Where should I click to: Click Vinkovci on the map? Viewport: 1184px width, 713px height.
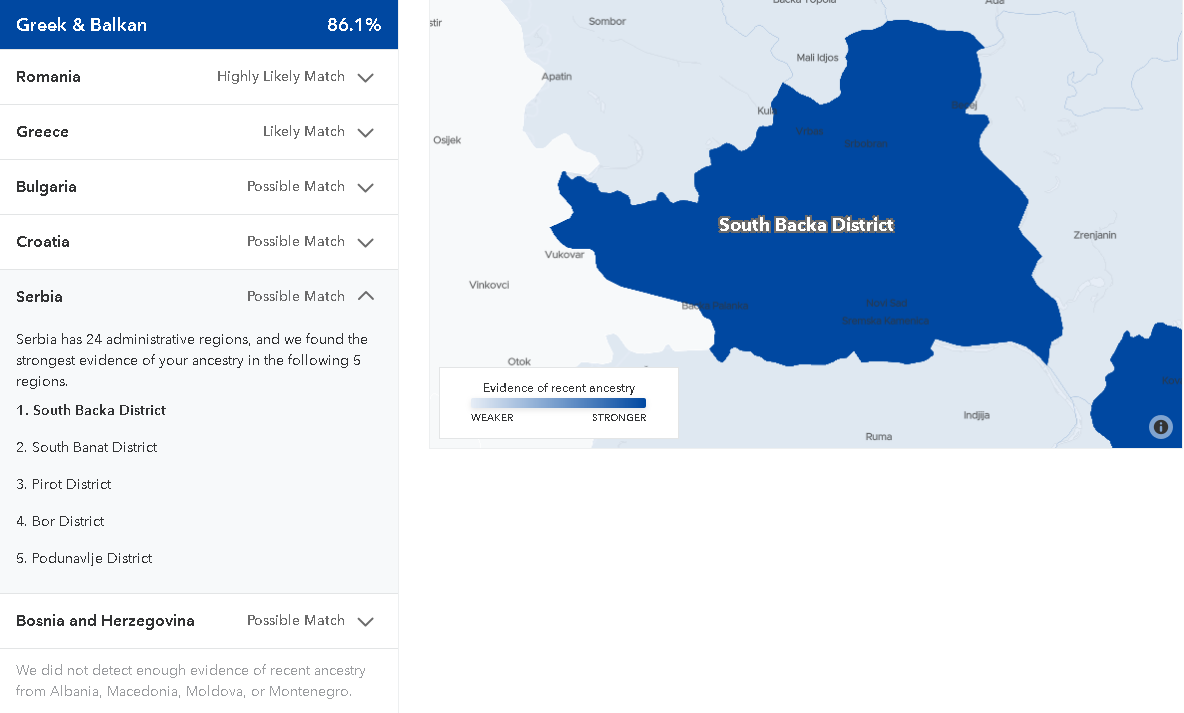point(489,285)
